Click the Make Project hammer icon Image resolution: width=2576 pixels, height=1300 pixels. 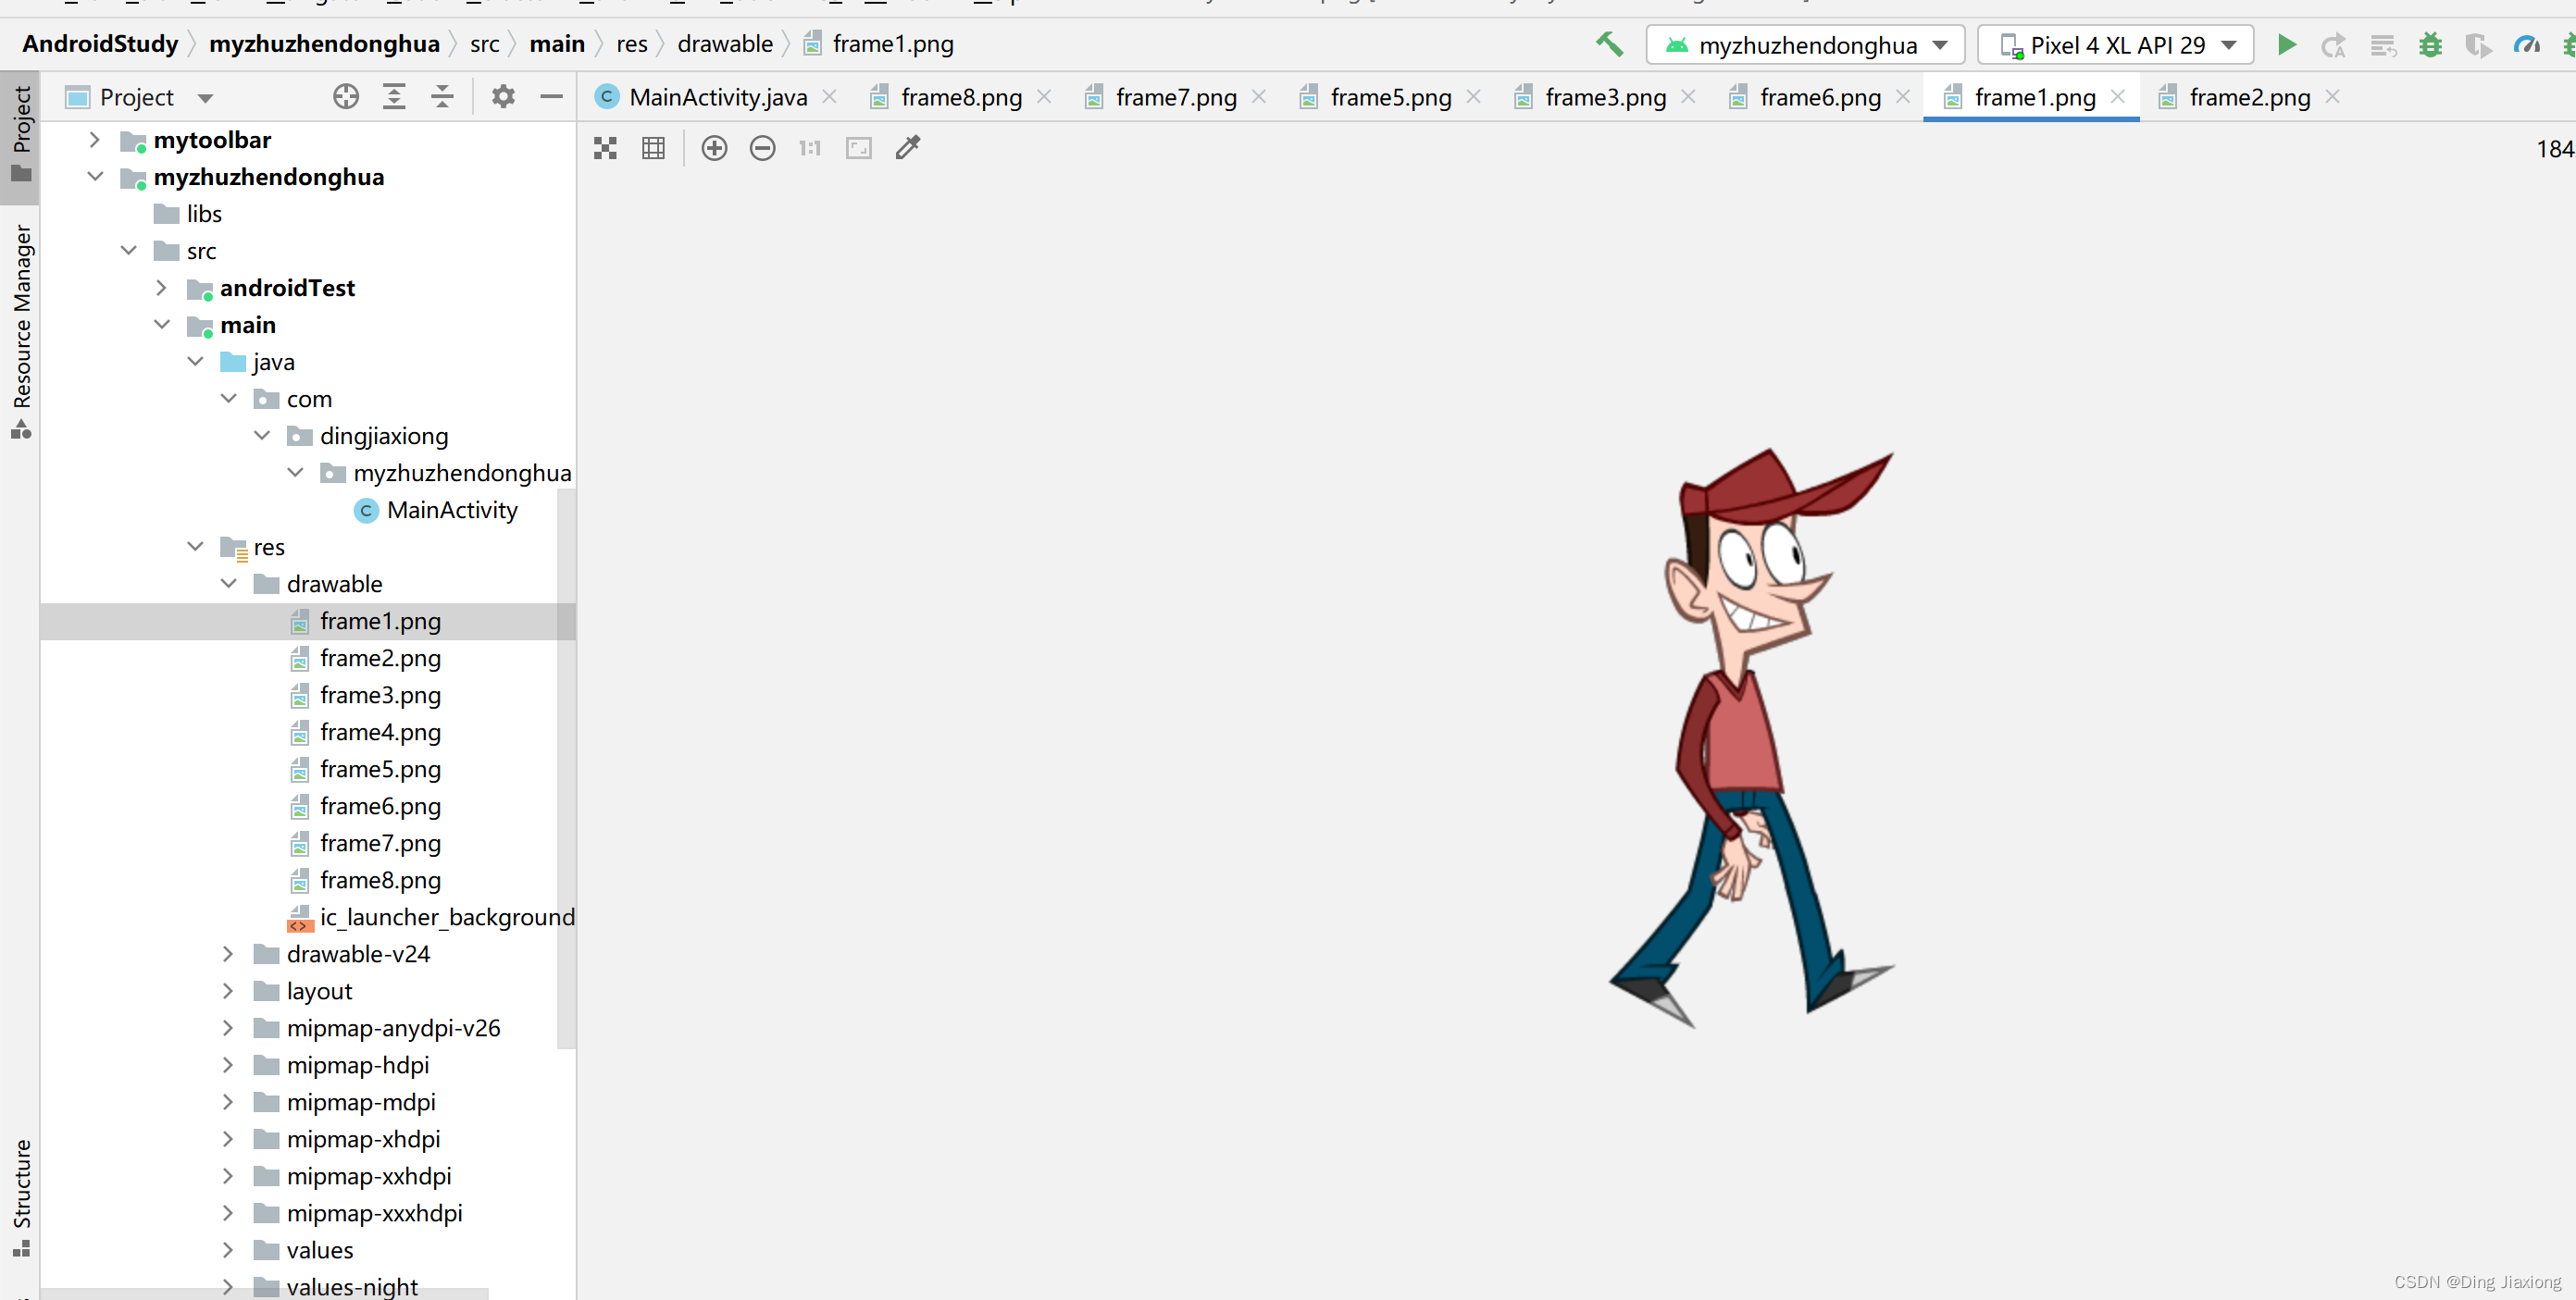(1609, 45)
